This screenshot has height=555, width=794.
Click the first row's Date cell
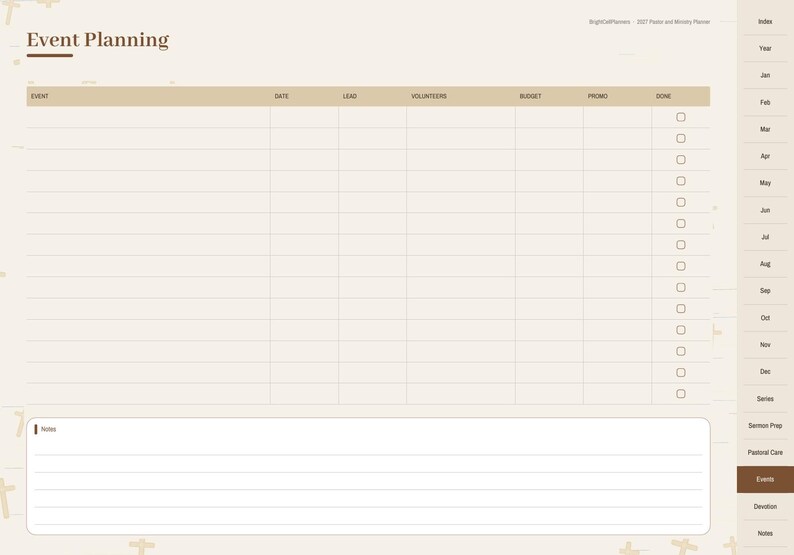304,117
